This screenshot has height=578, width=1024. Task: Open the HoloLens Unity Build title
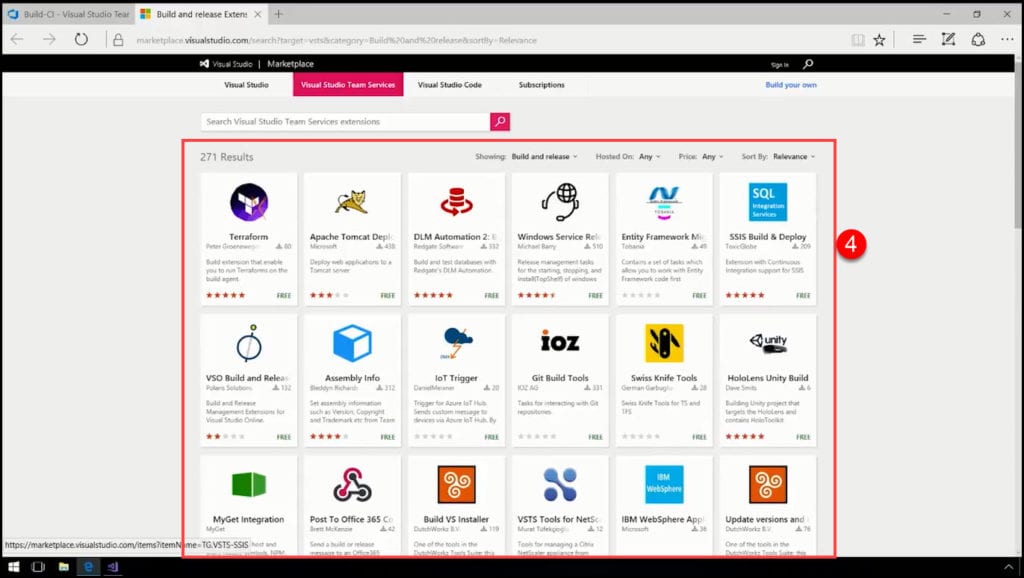point(768,378)
